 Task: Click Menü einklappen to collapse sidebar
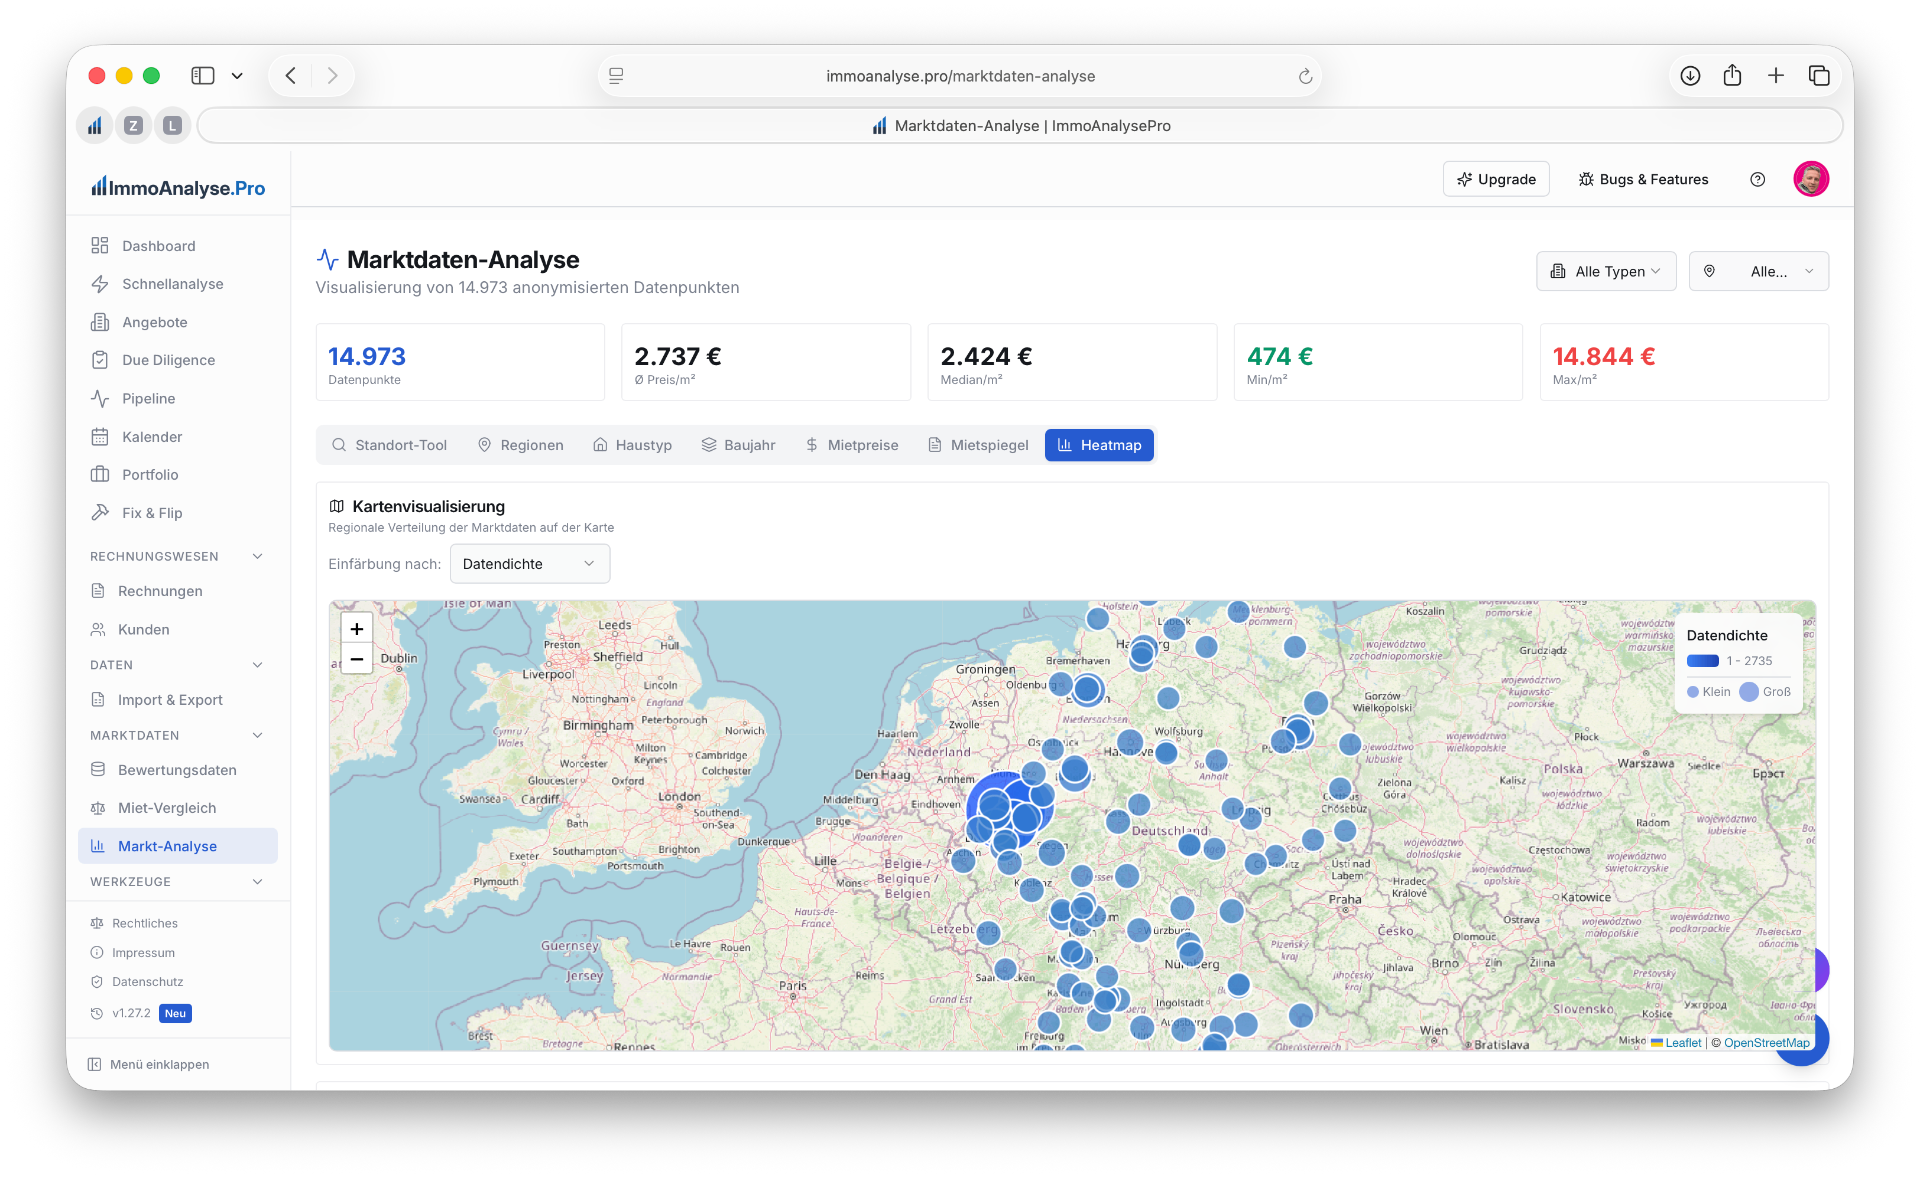click(148, 1064)
